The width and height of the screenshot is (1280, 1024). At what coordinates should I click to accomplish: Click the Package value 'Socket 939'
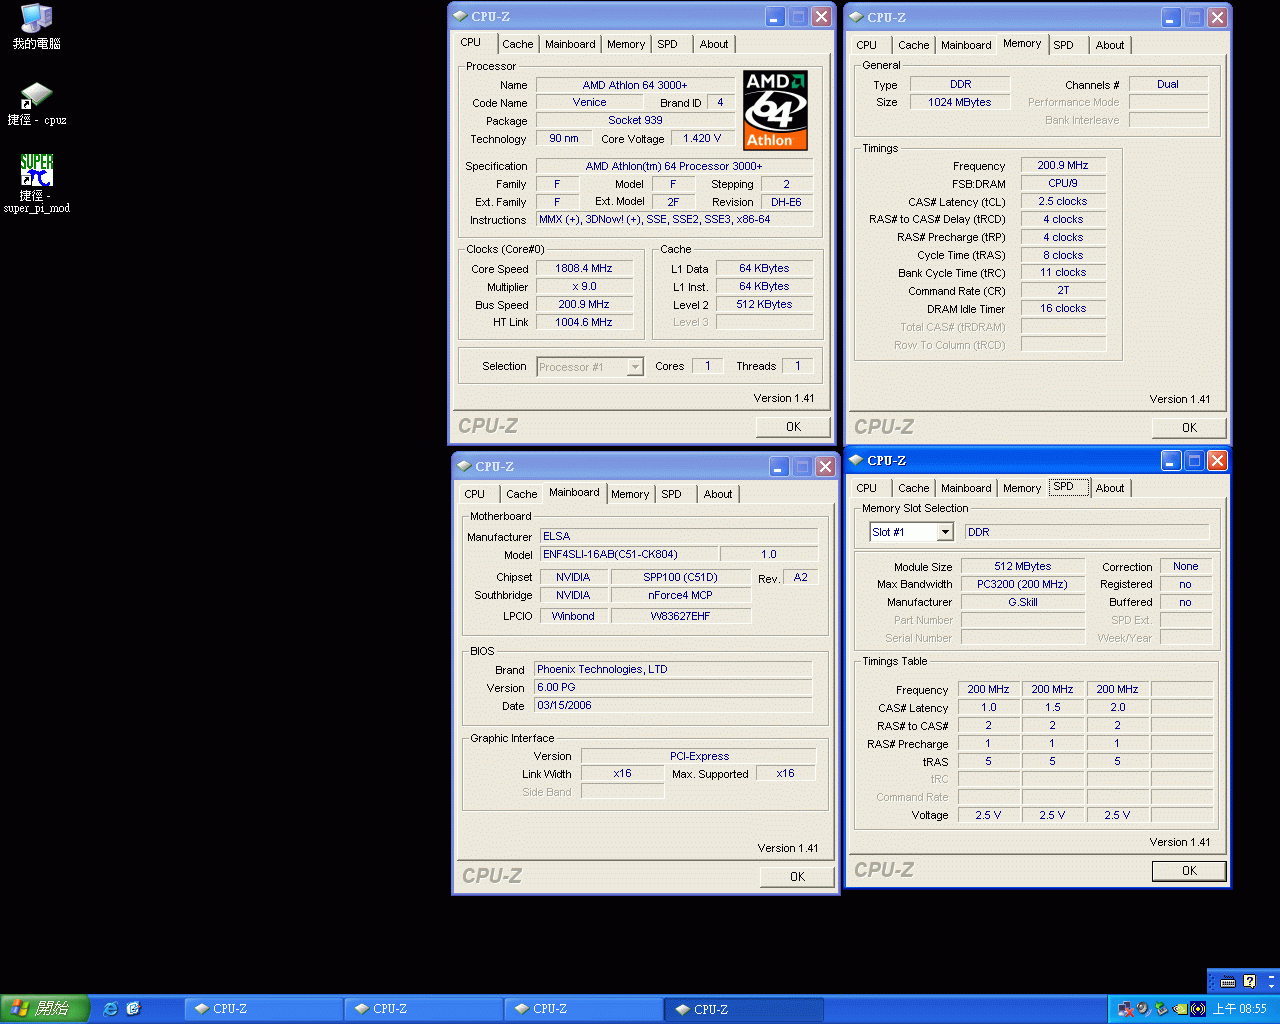(635, 120)
